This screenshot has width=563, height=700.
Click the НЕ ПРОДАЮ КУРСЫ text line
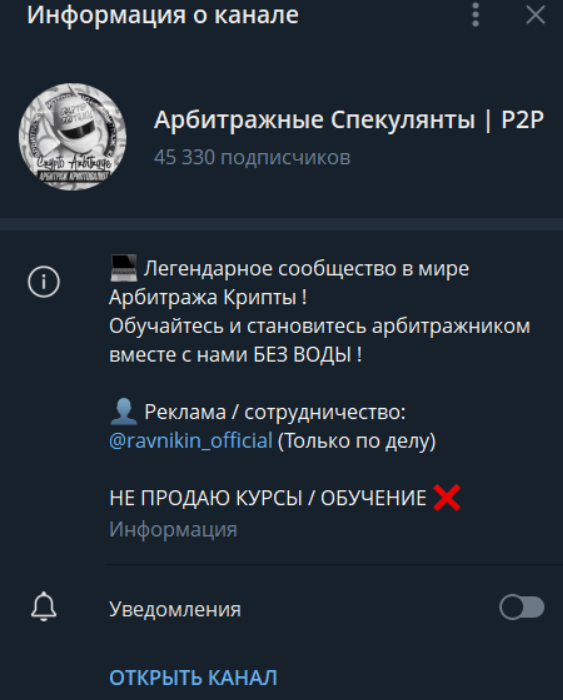click(268, 498)
